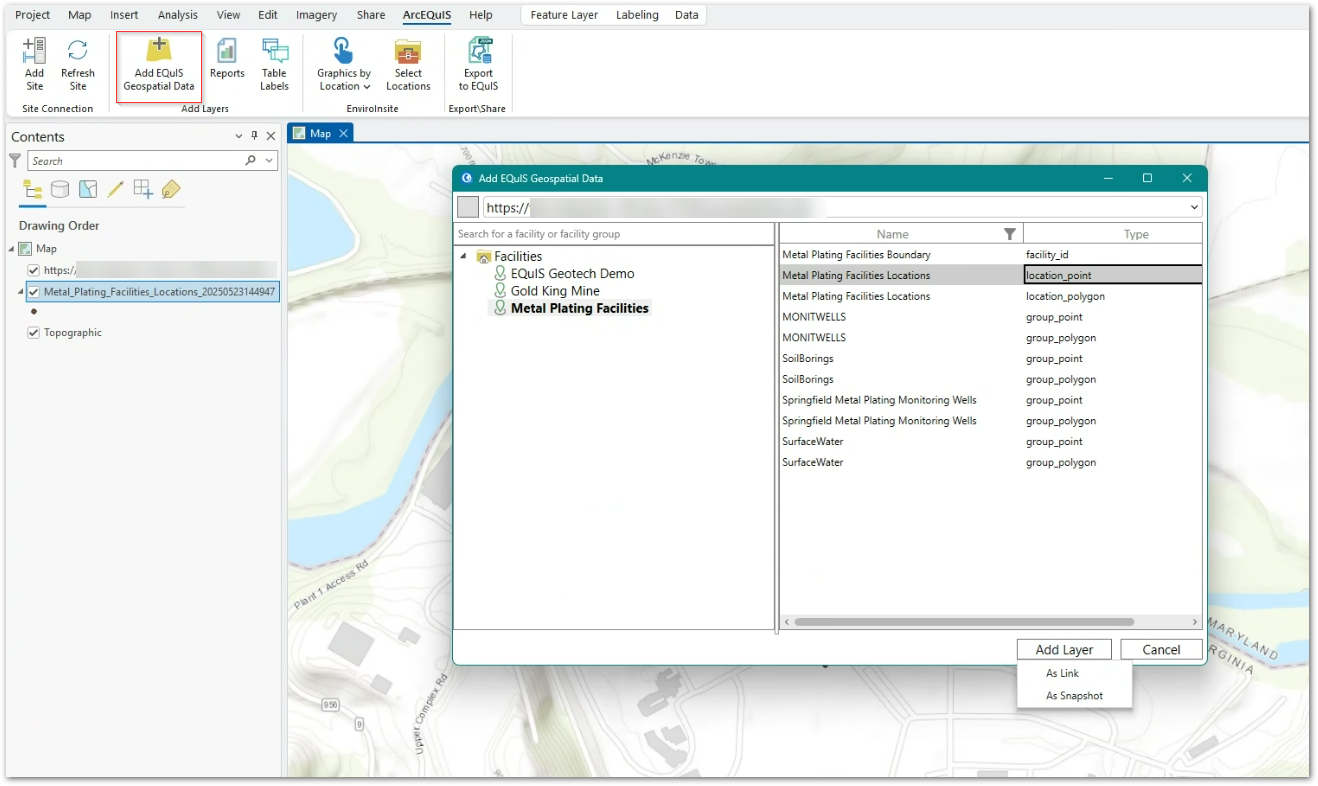This screenshot has width=1318, height=786.
Task: Click the gray swatch beside URL field
Action: click(468, 207)
